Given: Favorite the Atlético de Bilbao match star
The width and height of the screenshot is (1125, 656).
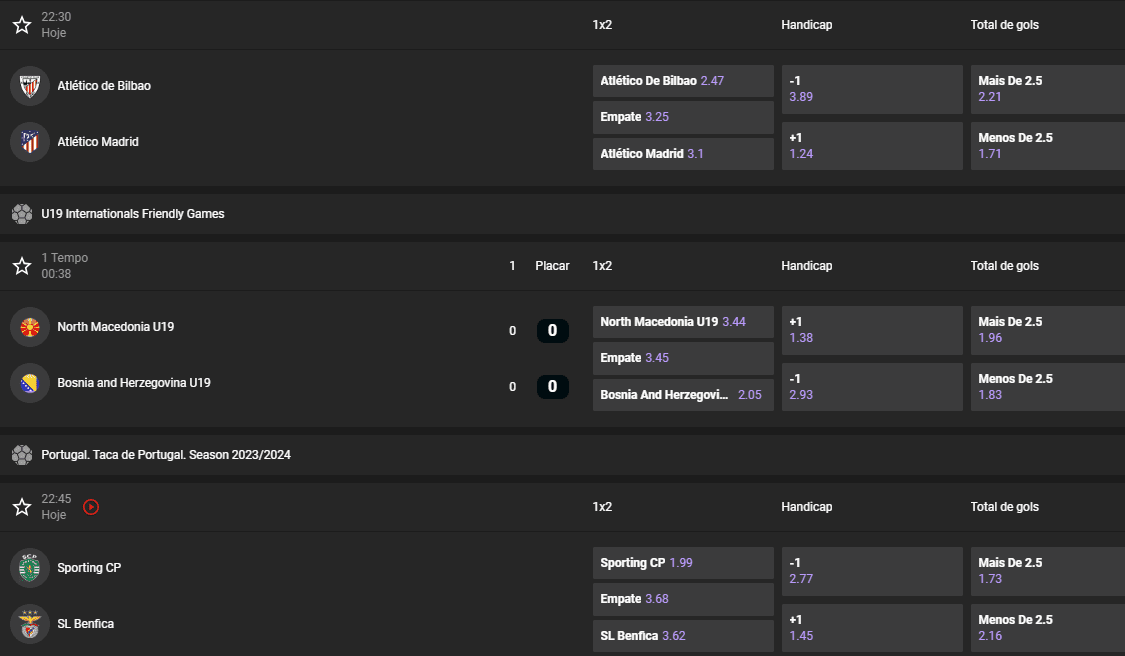Looking at the screenshot, I should 22,25.
